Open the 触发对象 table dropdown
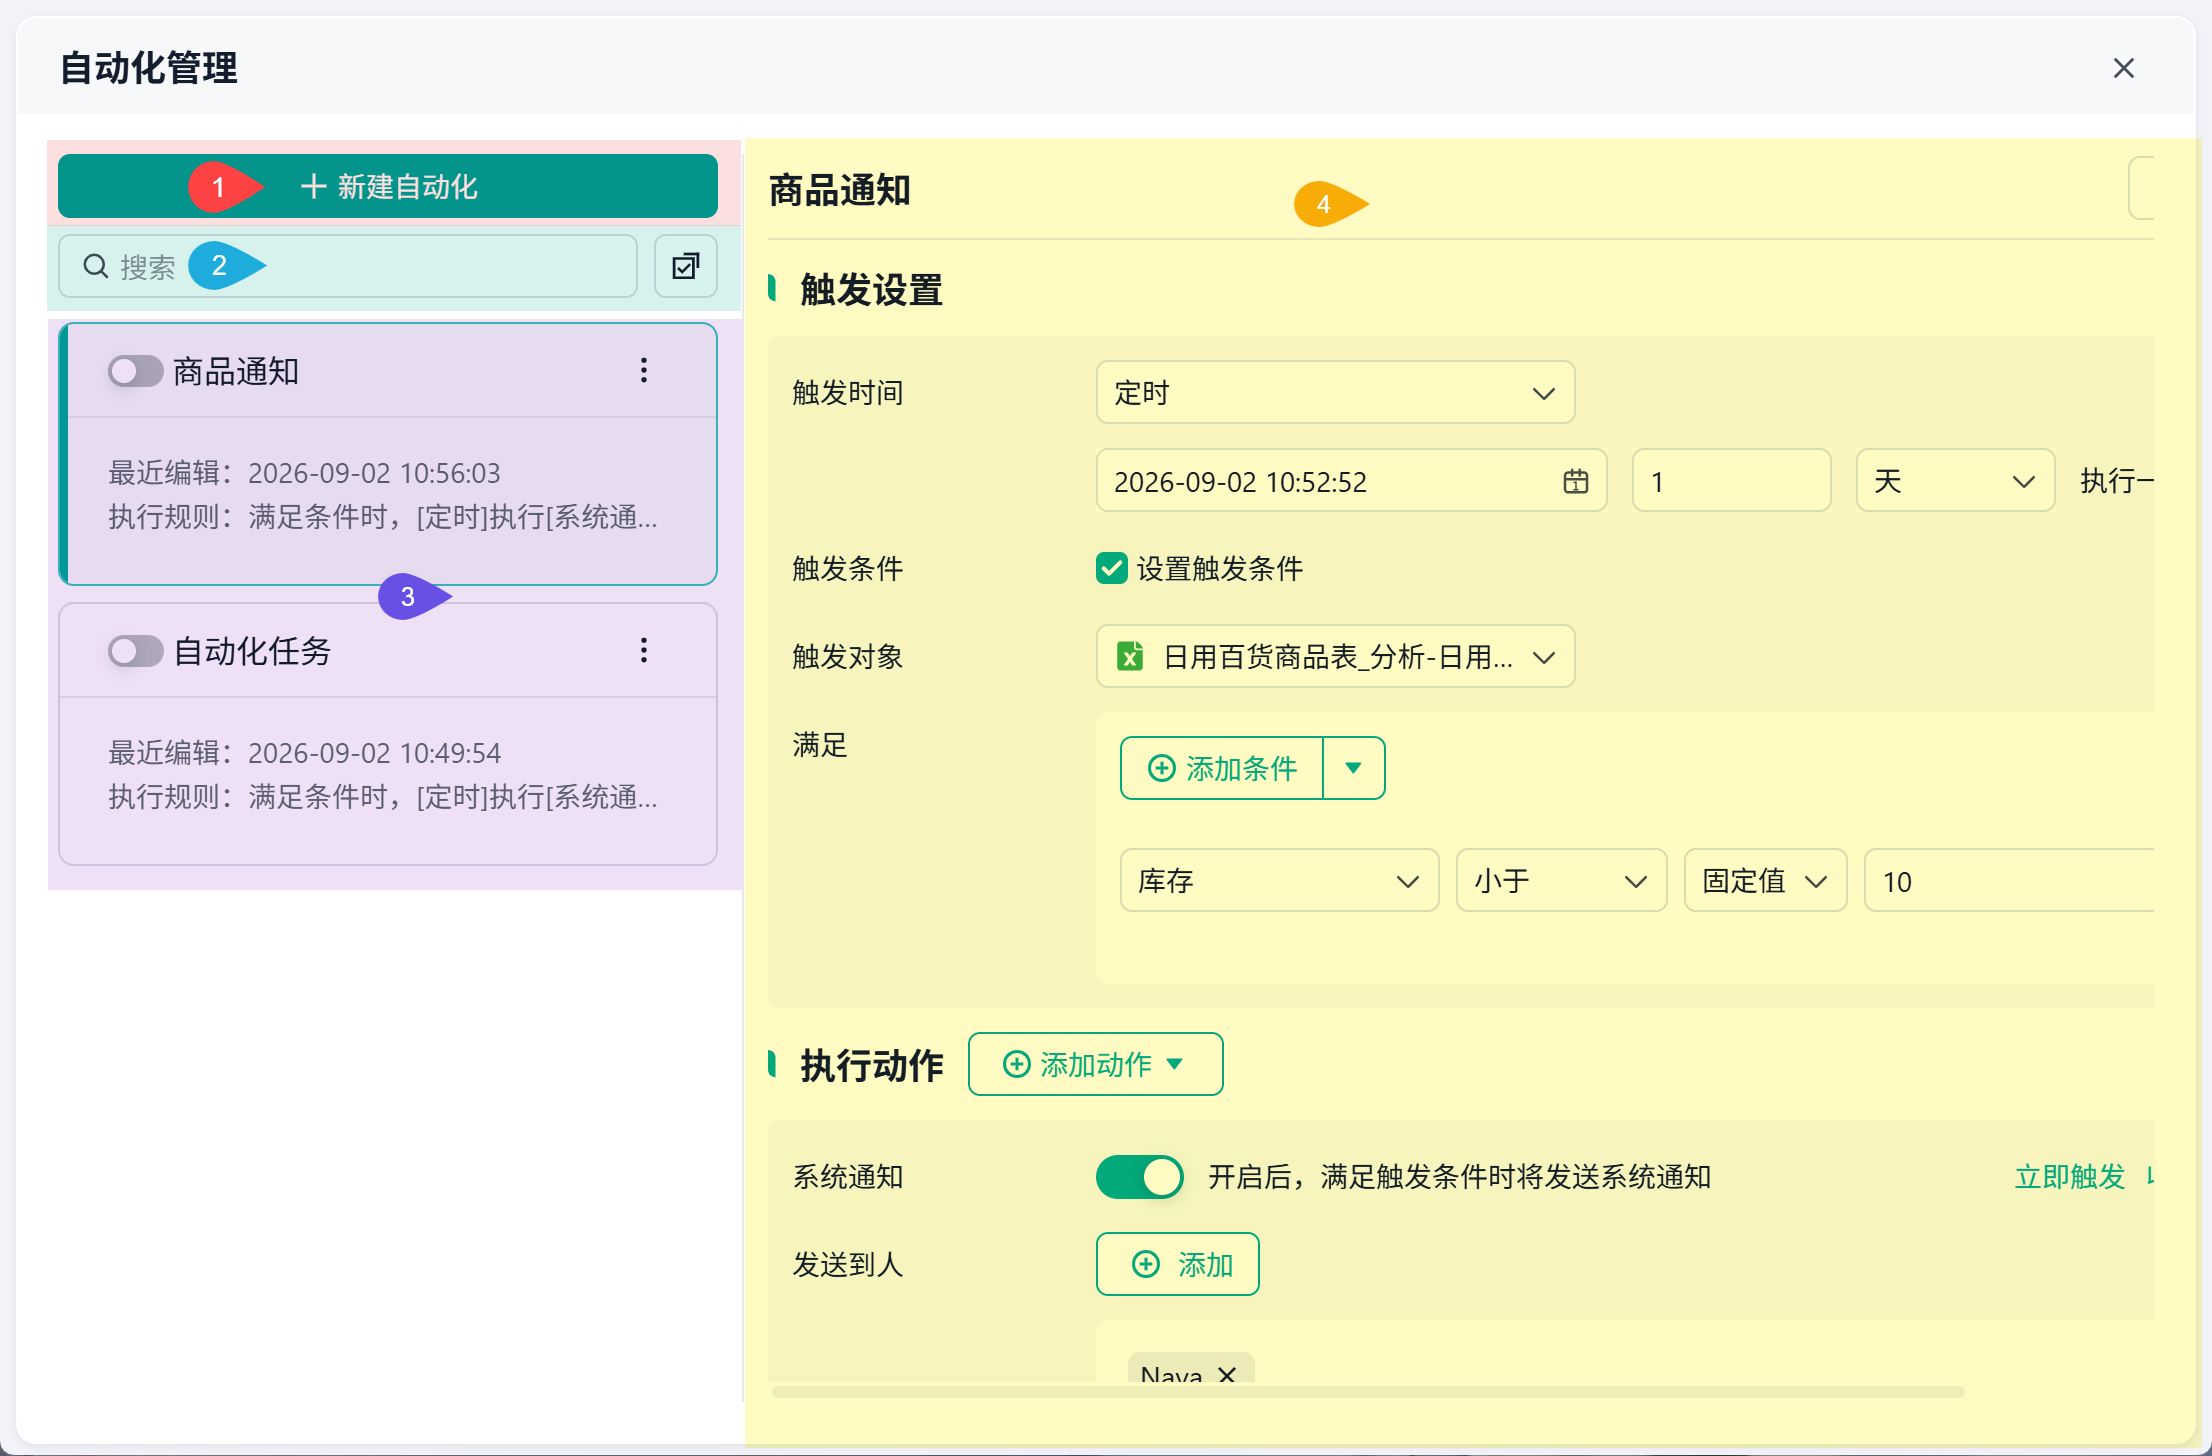Screen dimensions: 2212x1456 (x=1335, y=657)
